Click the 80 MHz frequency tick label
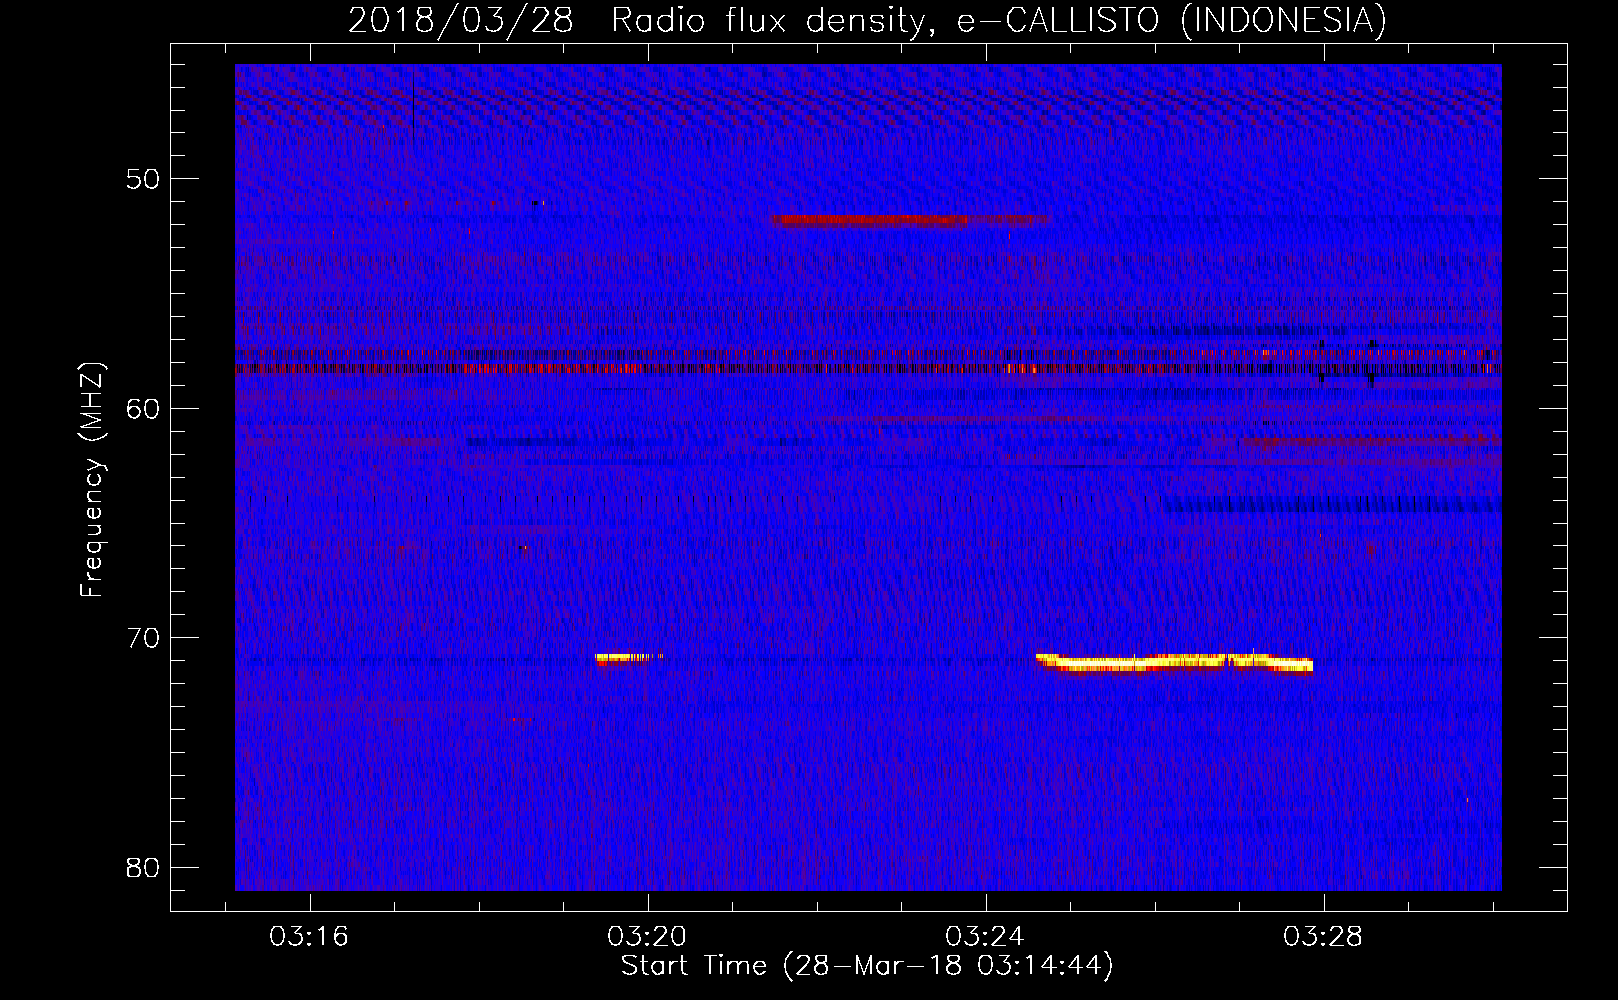The image size is (1618, 1000). 143,868
